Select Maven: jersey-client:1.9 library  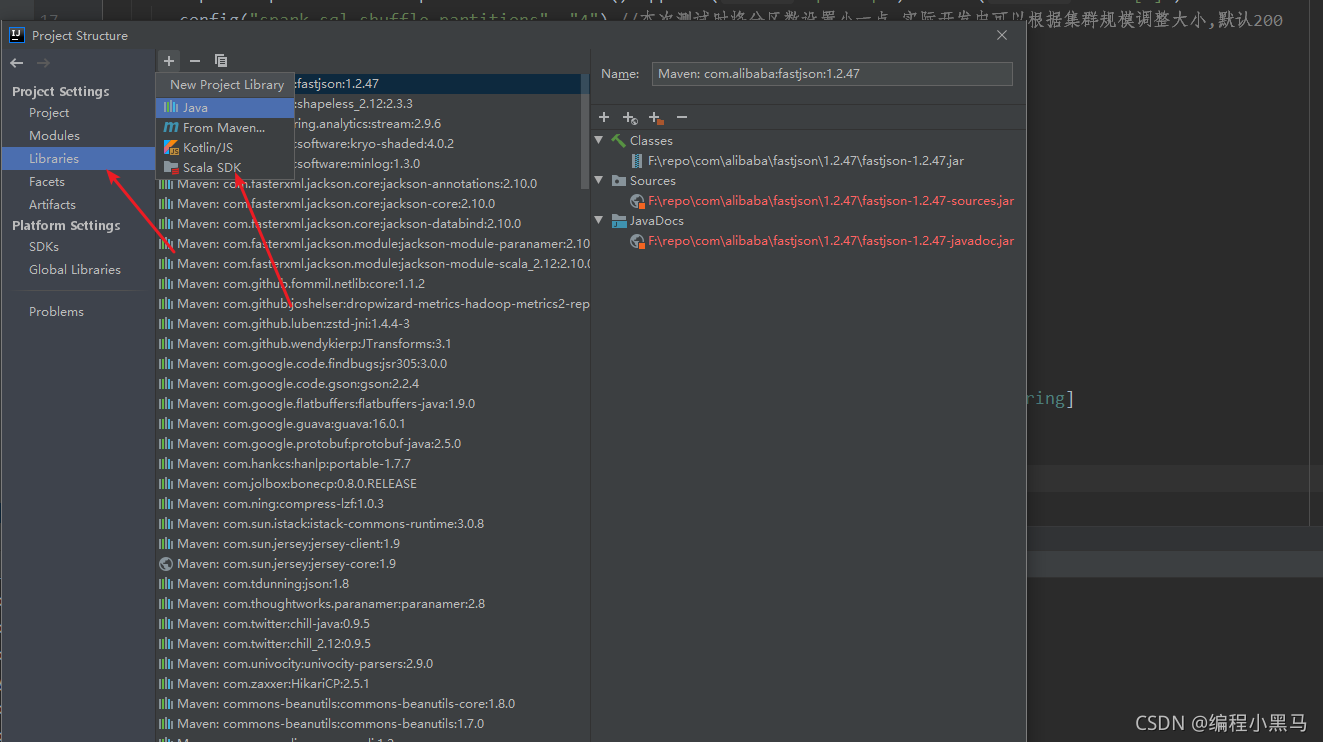[x=289, y=543]
